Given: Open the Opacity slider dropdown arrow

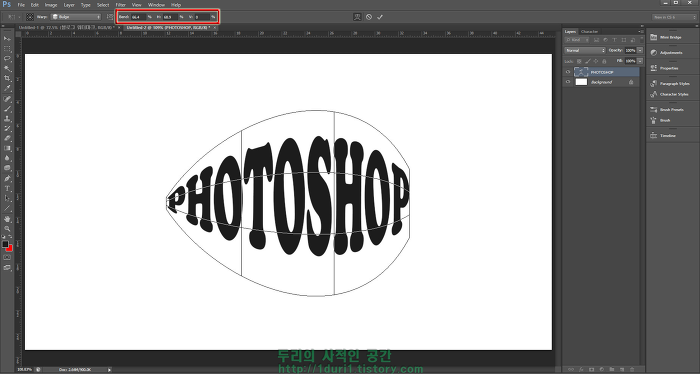Looking at the screenshot, I should click(x=640, y=50).
